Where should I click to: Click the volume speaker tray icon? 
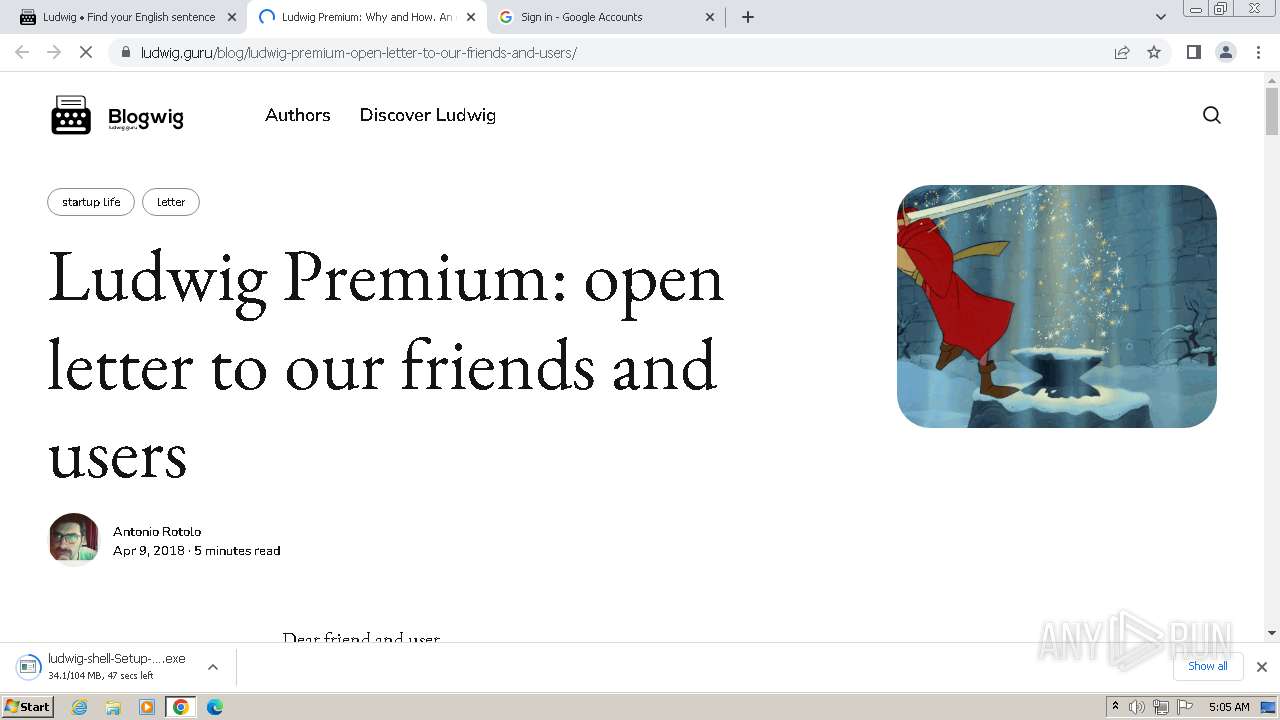pyautogui.click(x=1137, y=707)
